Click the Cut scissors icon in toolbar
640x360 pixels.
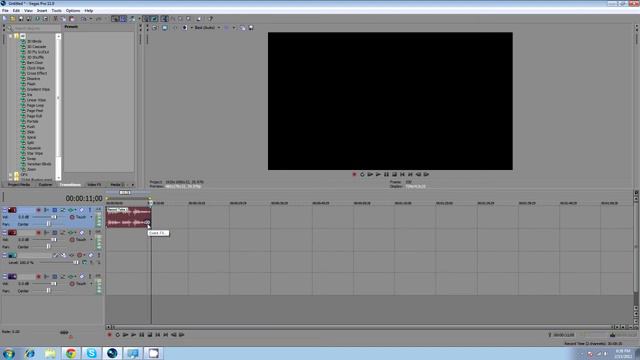[x=56, y=19]
